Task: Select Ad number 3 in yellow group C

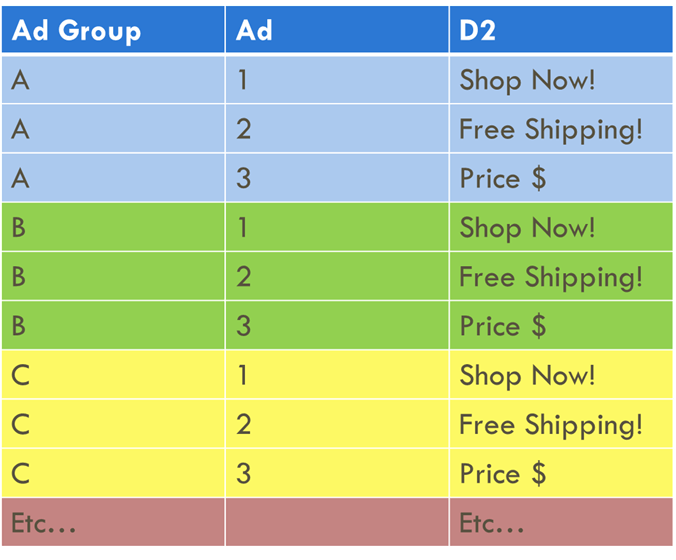Action: pos(244,473)
